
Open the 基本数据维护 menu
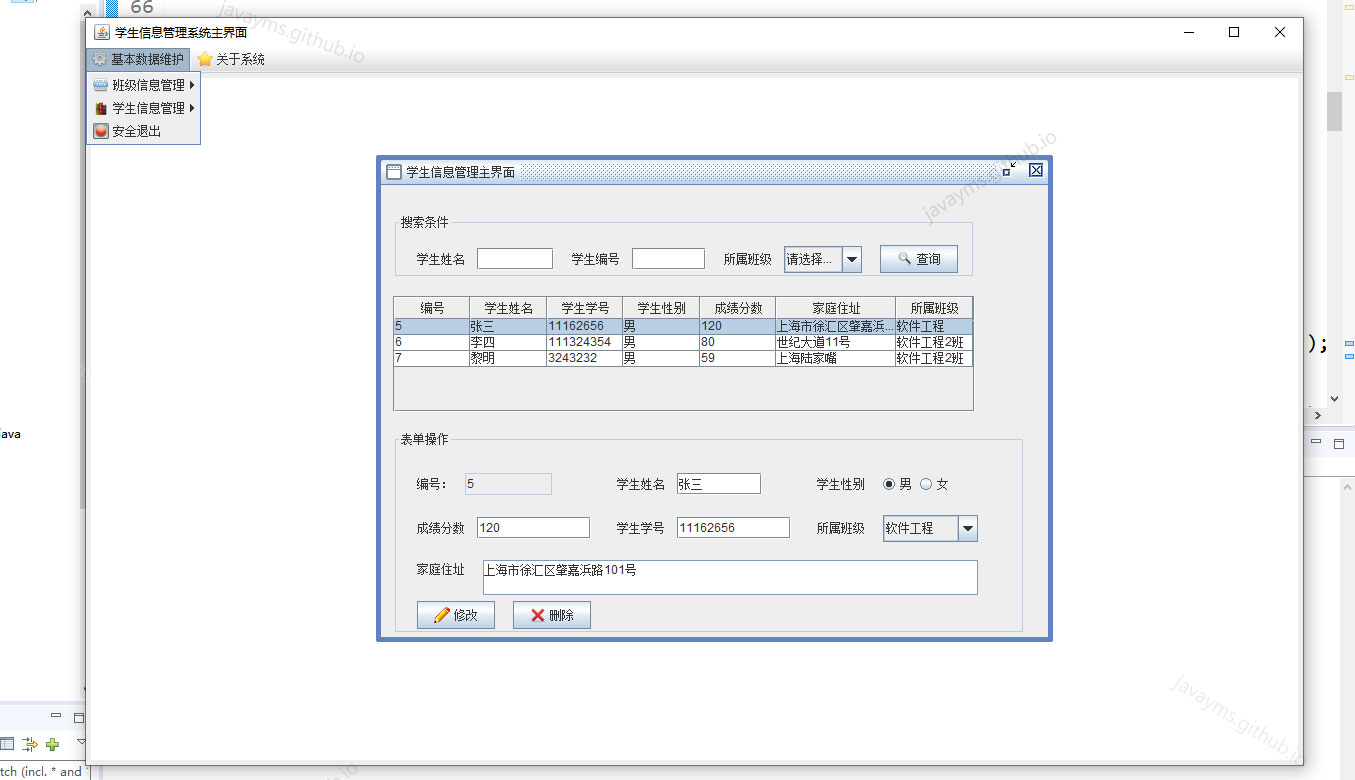(137, 58)
